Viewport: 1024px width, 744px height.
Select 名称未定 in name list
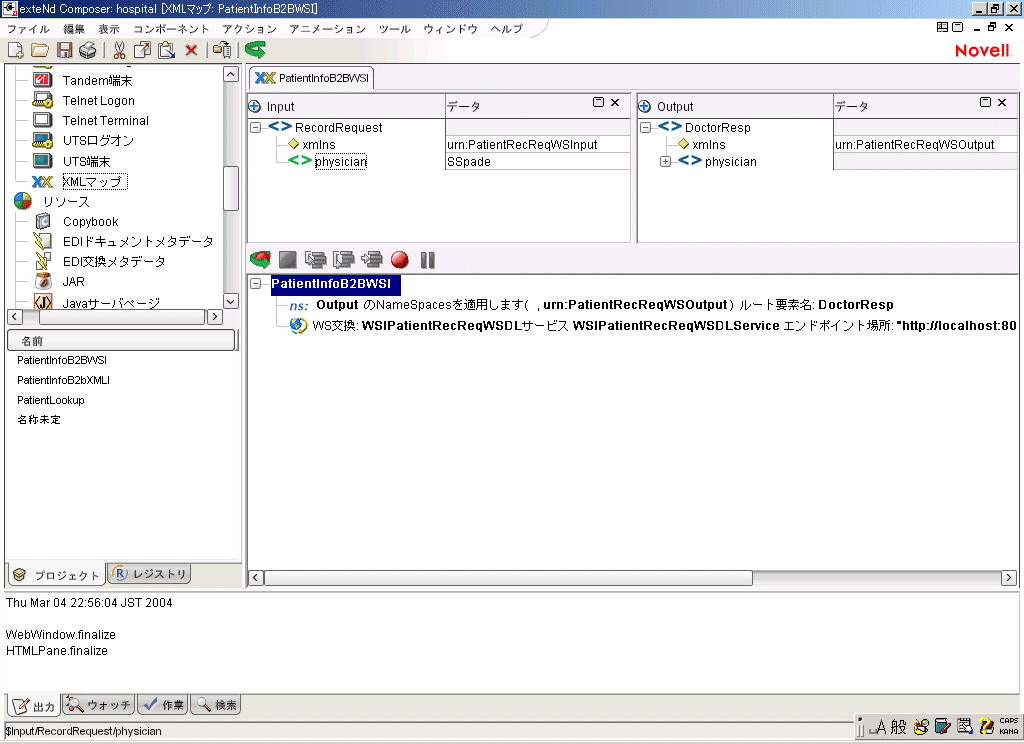pyautogui.click(x=39, y=419)
